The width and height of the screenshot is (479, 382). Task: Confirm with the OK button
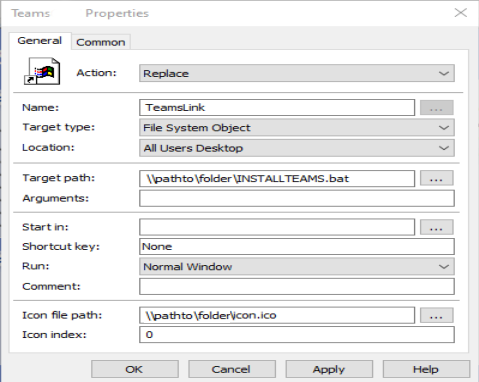click(x=135, y=369)
